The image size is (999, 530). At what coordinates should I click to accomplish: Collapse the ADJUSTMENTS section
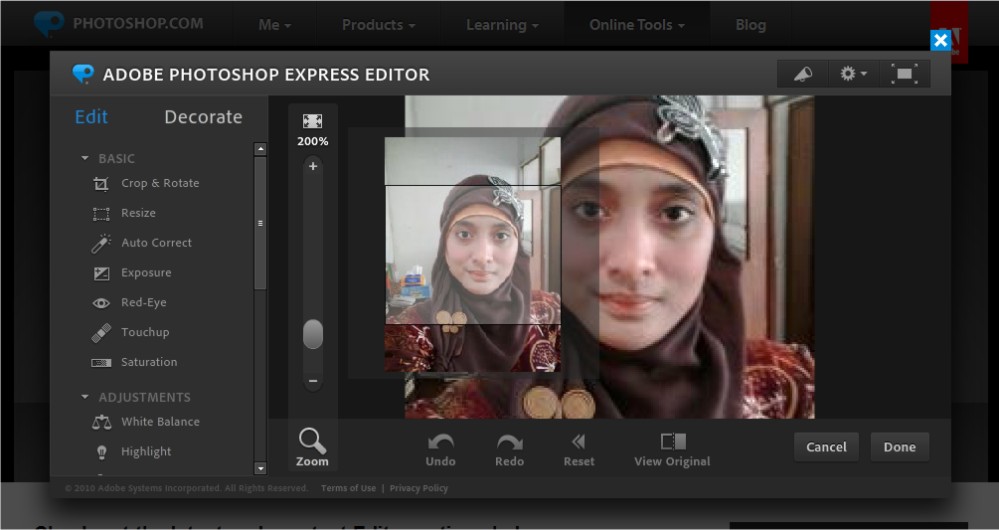click(85, 397)
